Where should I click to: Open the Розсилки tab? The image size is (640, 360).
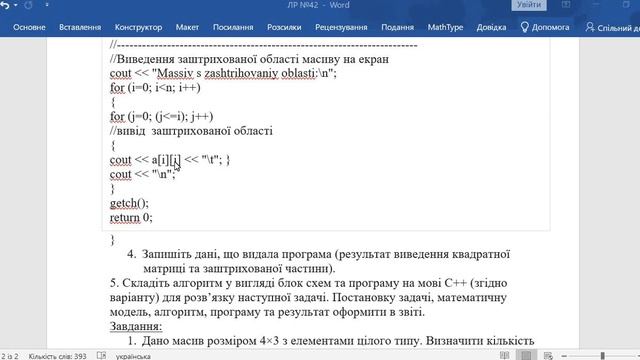tap(284, 27)
